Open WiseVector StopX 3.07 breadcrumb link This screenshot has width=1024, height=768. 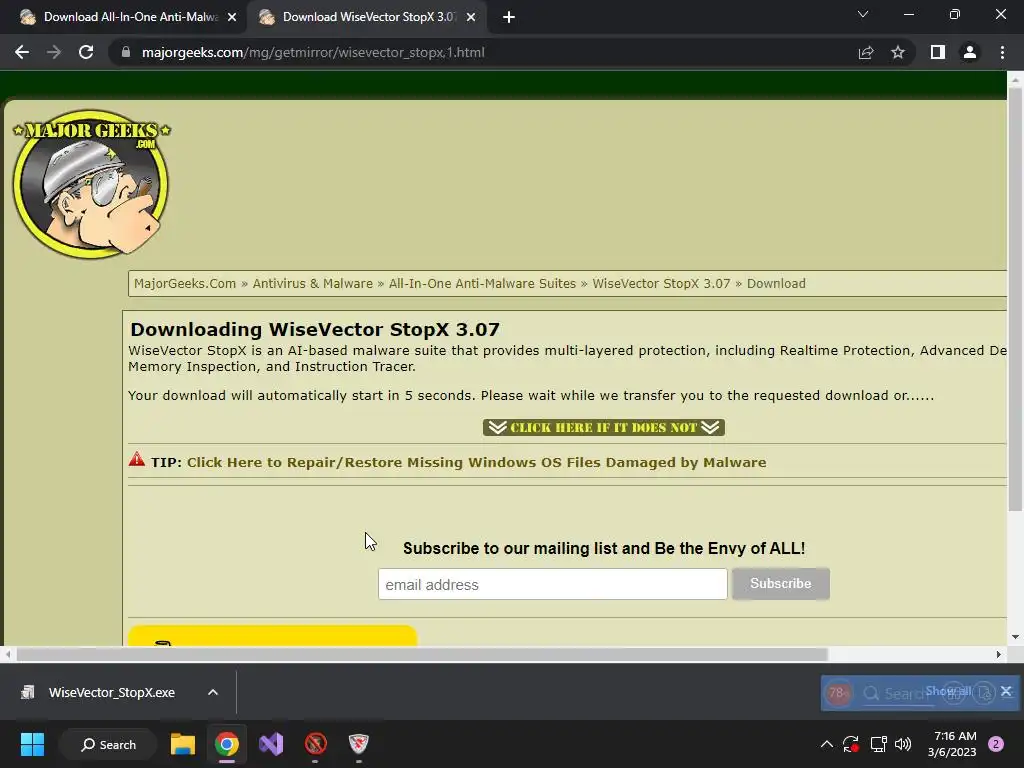[661, 283]
